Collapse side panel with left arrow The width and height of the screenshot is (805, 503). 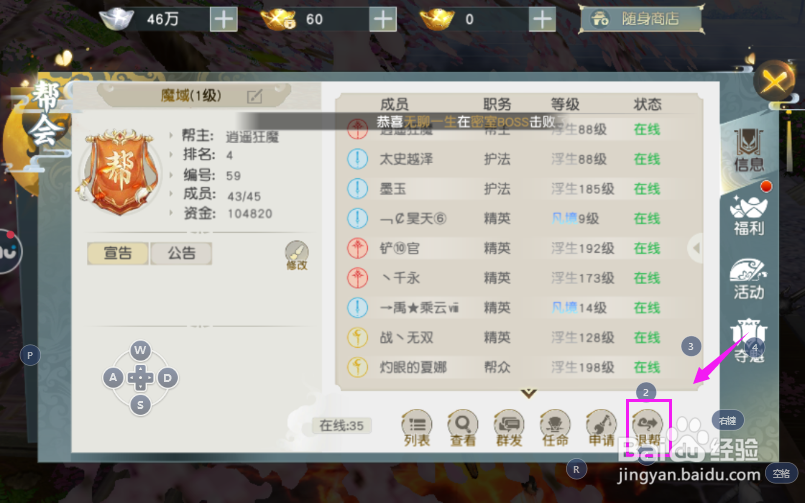[x=696, y=248]
